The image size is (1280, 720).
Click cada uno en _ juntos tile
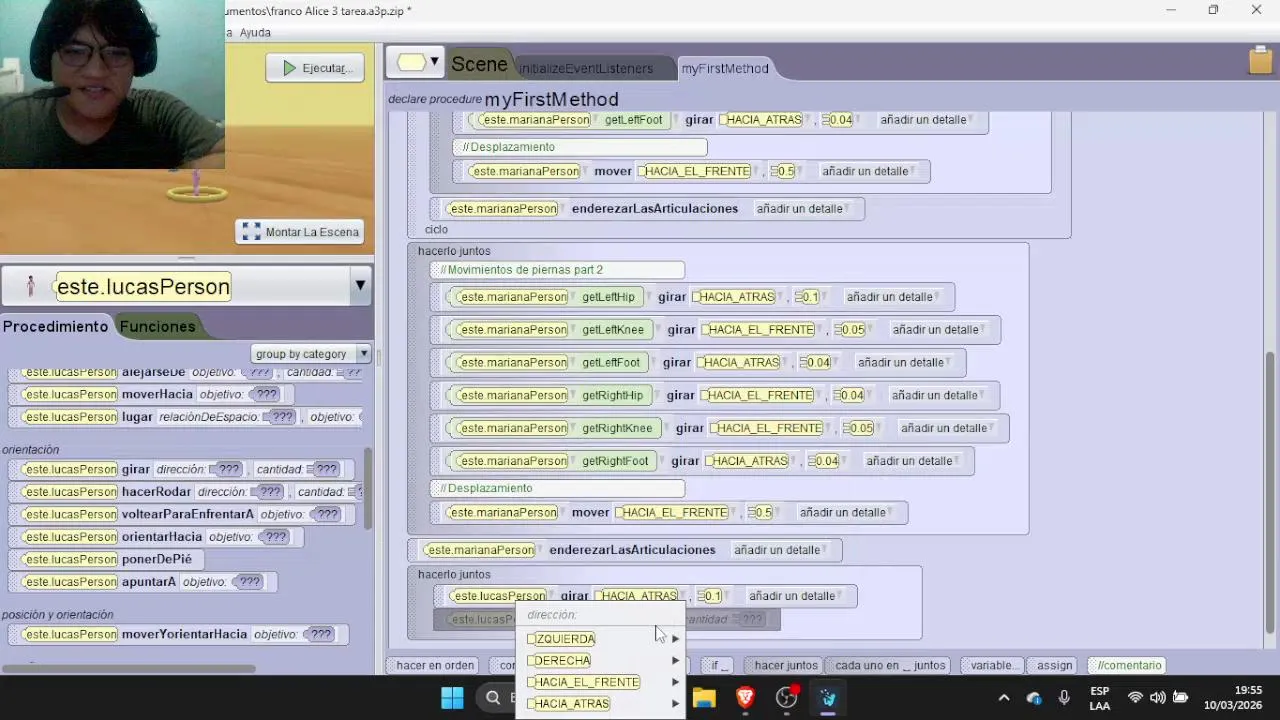890,665
